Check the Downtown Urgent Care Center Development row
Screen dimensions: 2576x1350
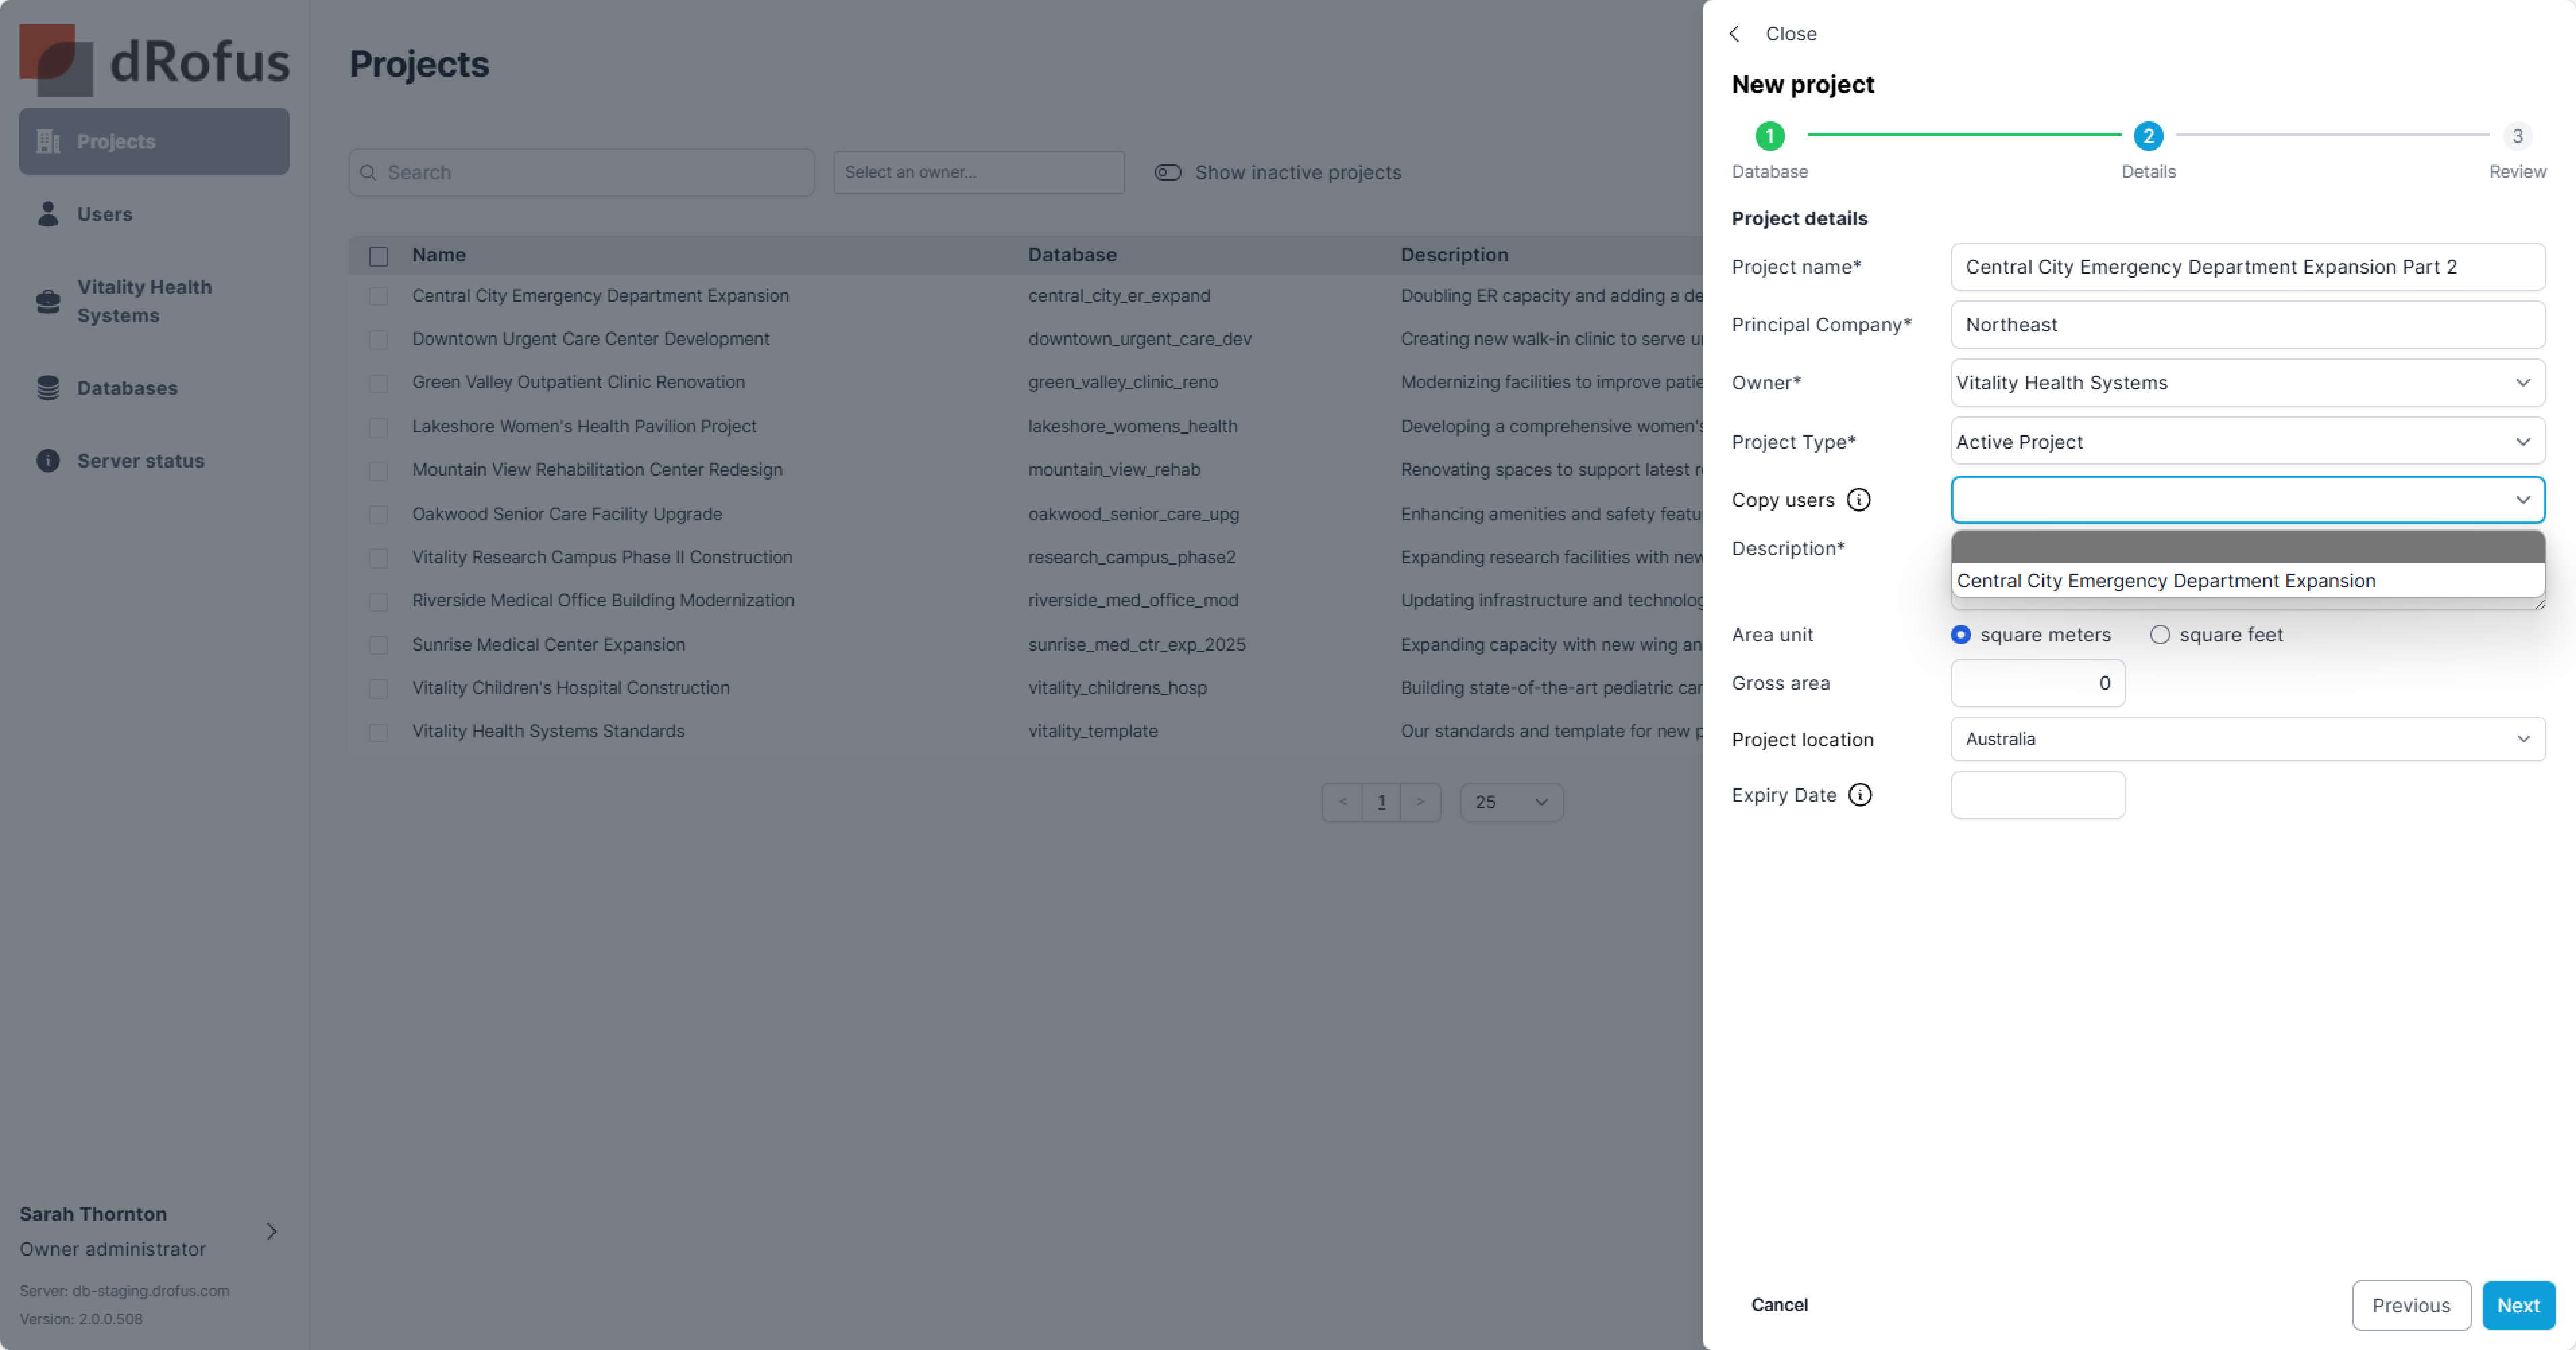pyautogui.click(x=378, y=340)
